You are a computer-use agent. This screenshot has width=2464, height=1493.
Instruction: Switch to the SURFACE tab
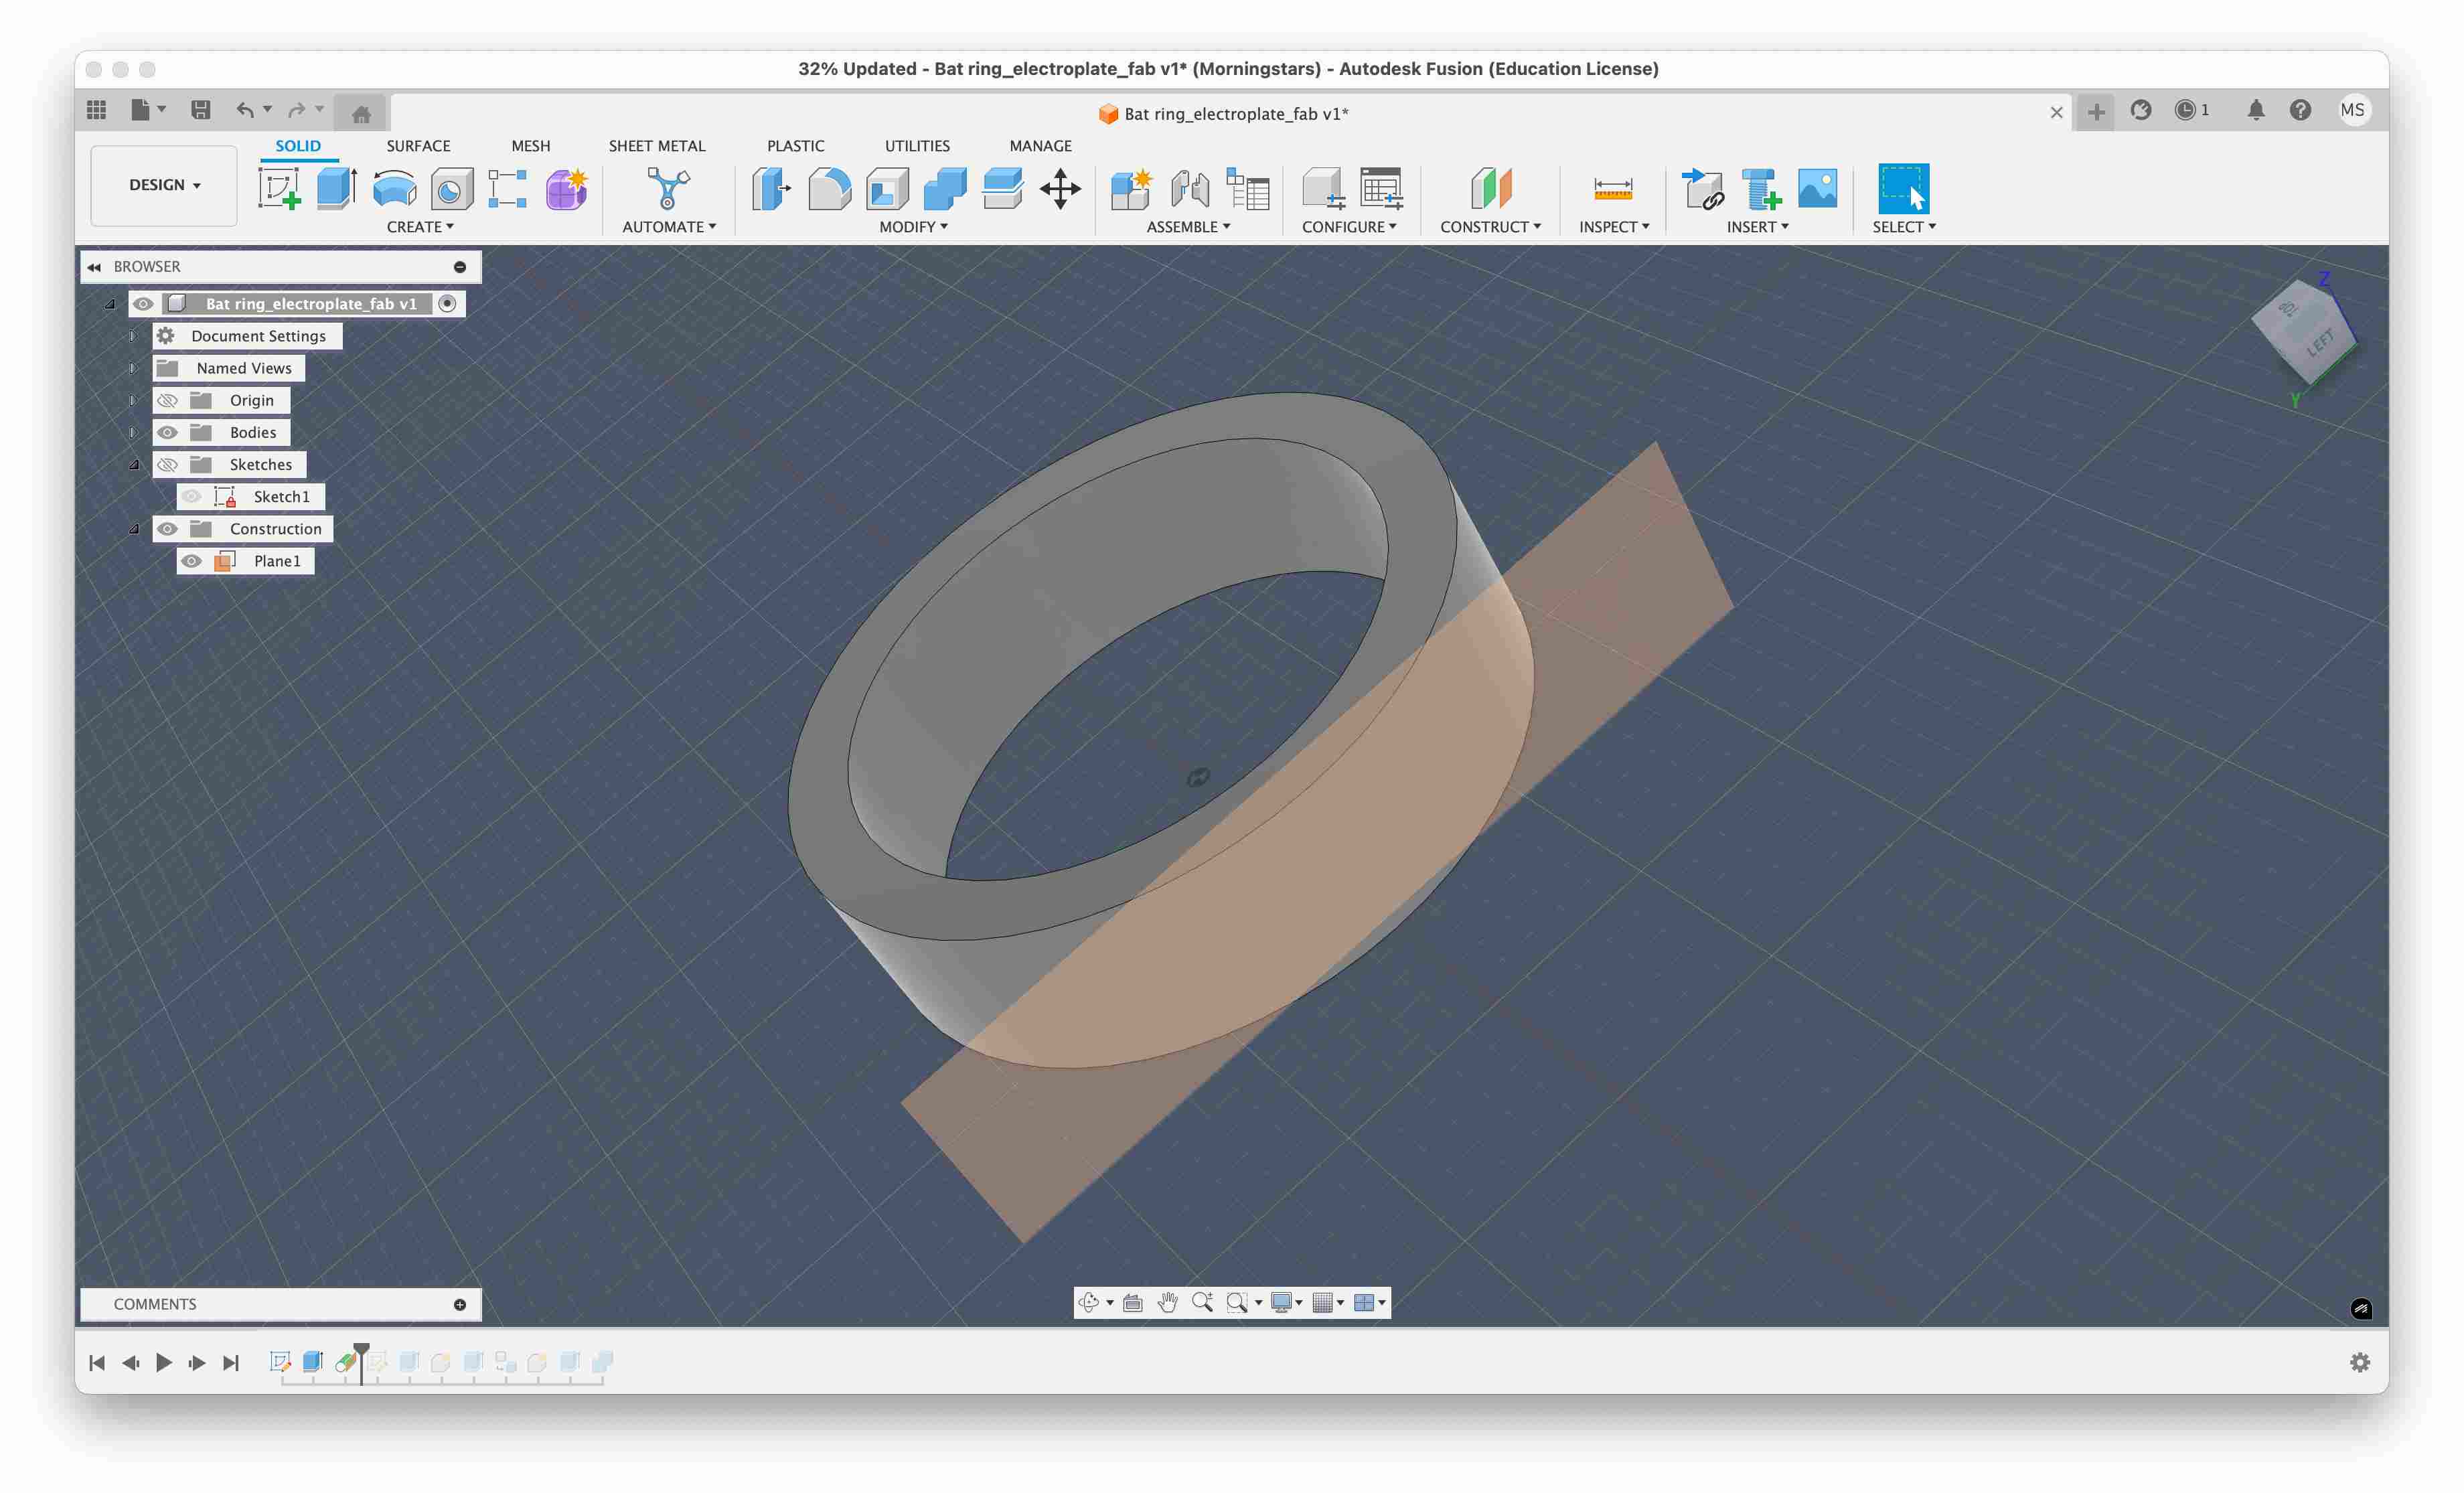(x=418, y=146)
